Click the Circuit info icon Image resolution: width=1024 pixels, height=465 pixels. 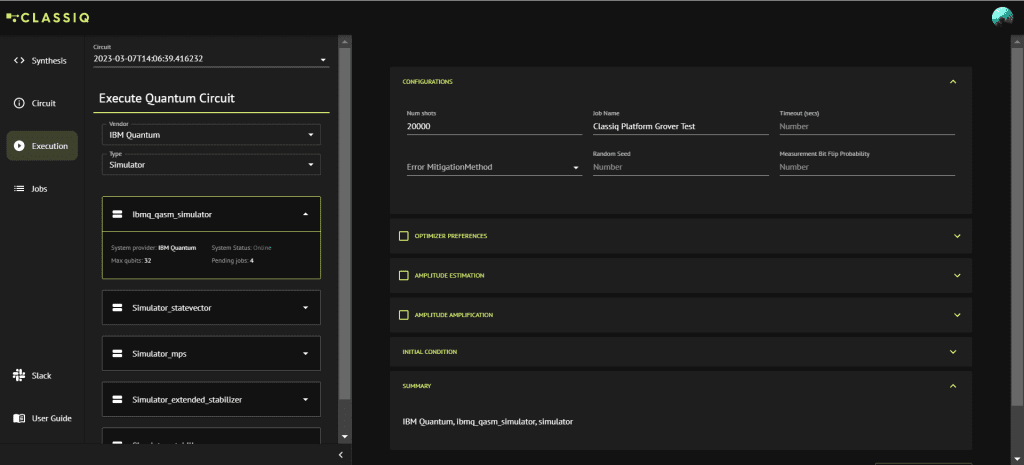18,104
